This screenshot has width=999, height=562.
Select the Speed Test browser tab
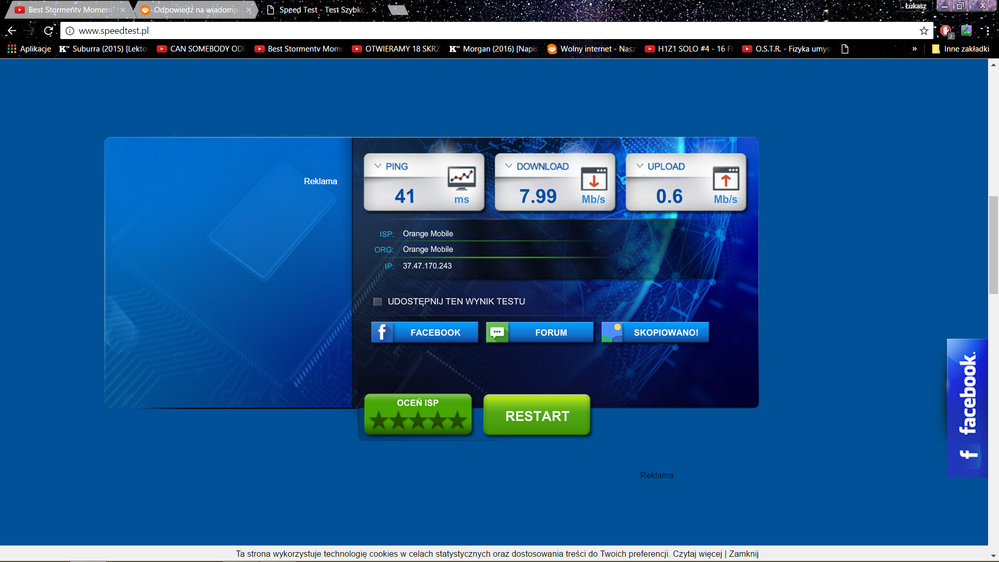[x=320, y=10]
